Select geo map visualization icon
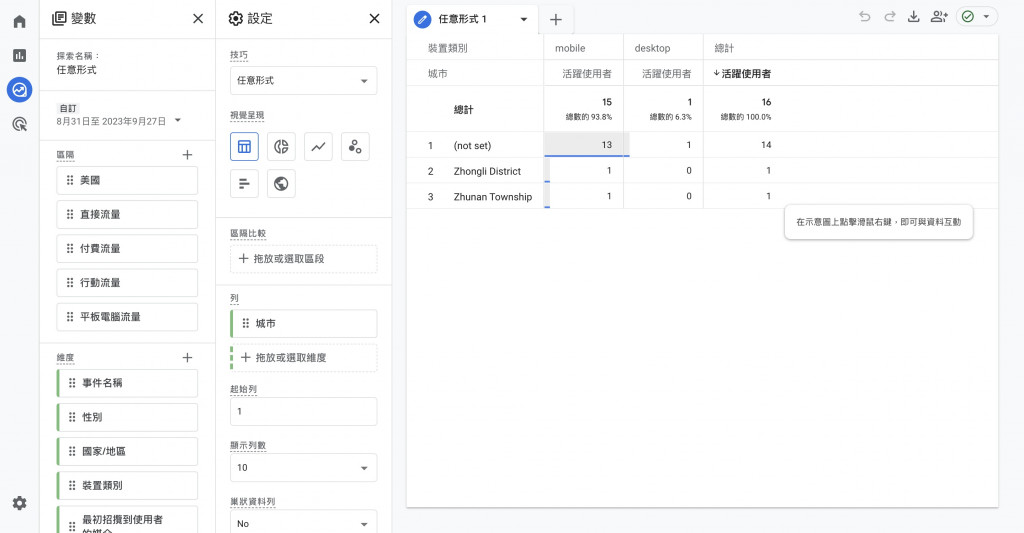 [281, 184]
